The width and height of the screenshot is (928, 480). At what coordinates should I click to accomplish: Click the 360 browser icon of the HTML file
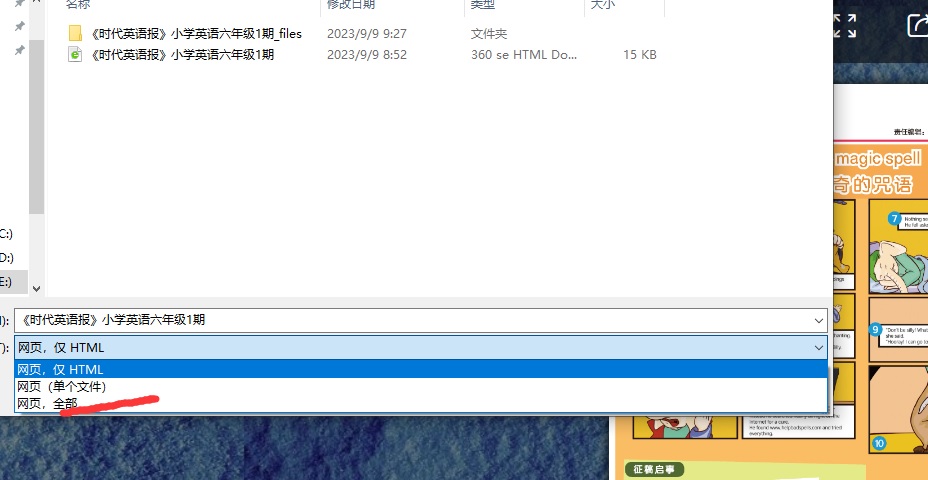click(x=75, y=54)
